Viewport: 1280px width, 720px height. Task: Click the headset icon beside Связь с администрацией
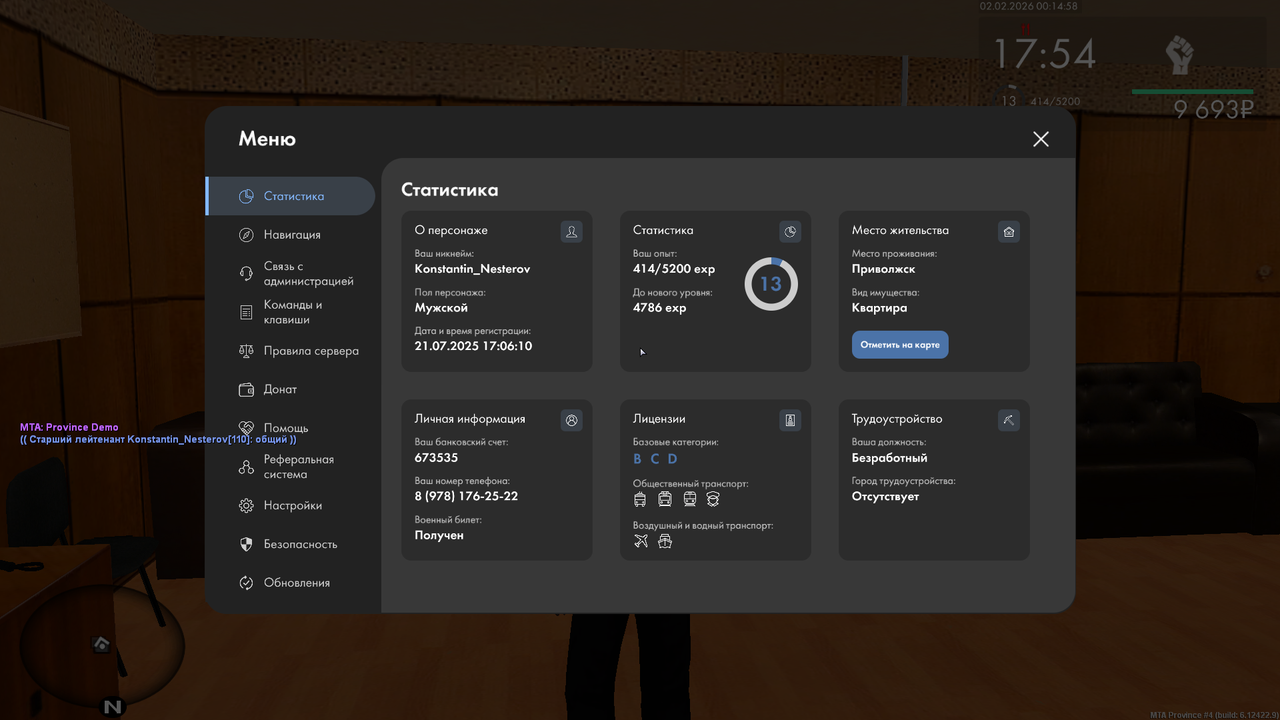[x=246, y=274]
